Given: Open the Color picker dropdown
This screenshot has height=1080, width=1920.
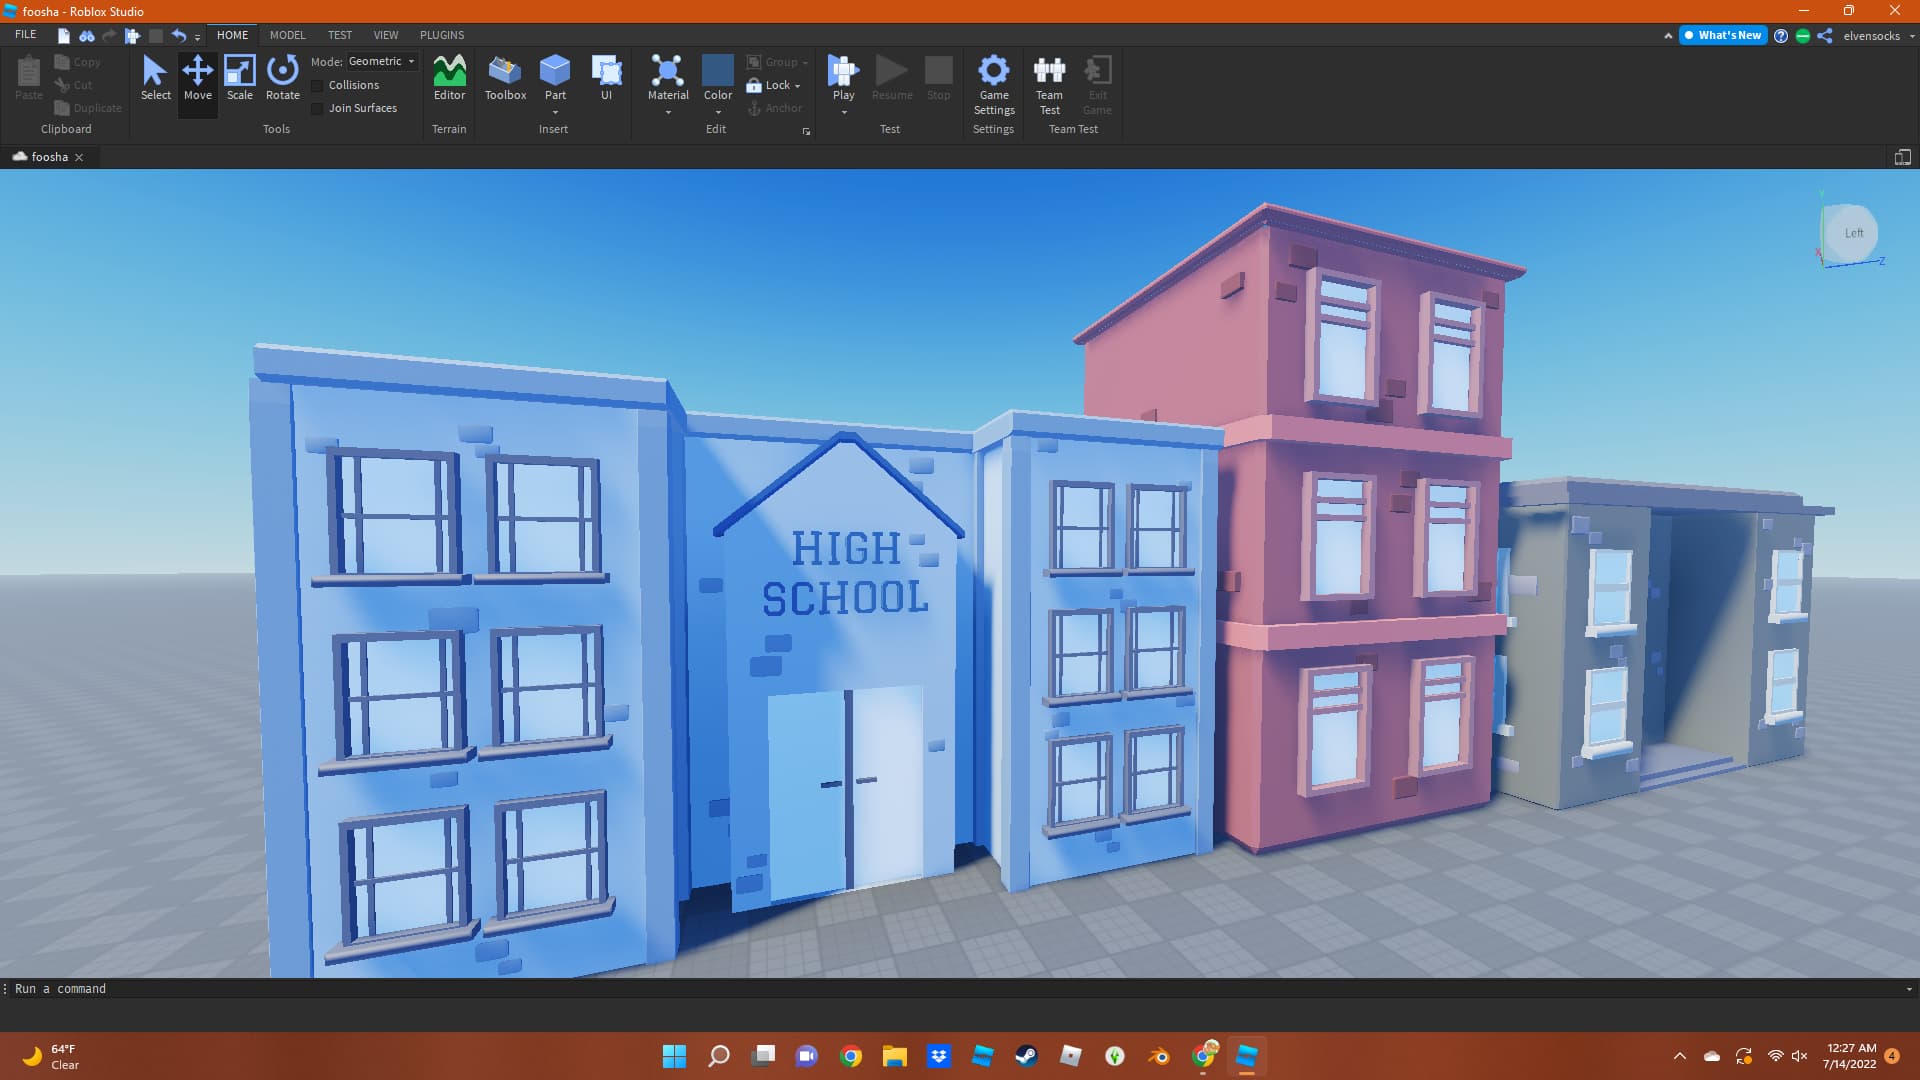Looking at the screenshot, I should pos(718,112).
